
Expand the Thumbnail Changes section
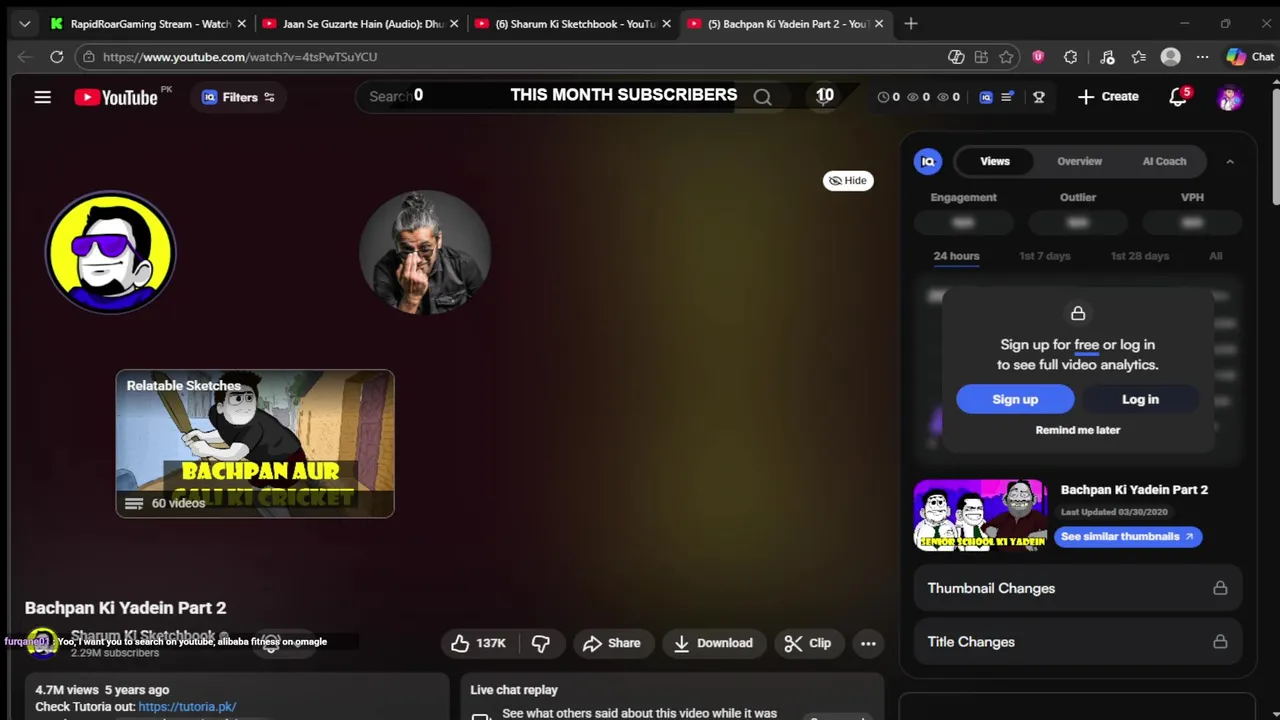click(x=1078, y=588)
